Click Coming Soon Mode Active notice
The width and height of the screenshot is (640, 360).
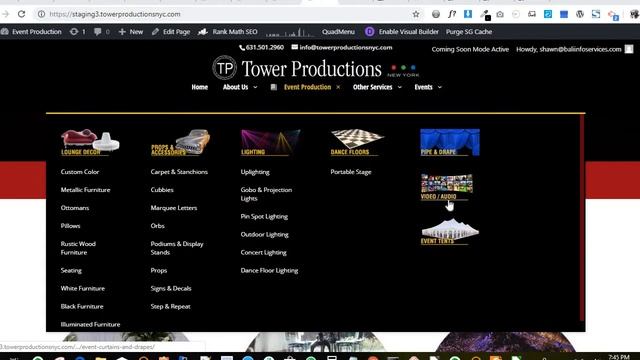click(x=470, y=49)
